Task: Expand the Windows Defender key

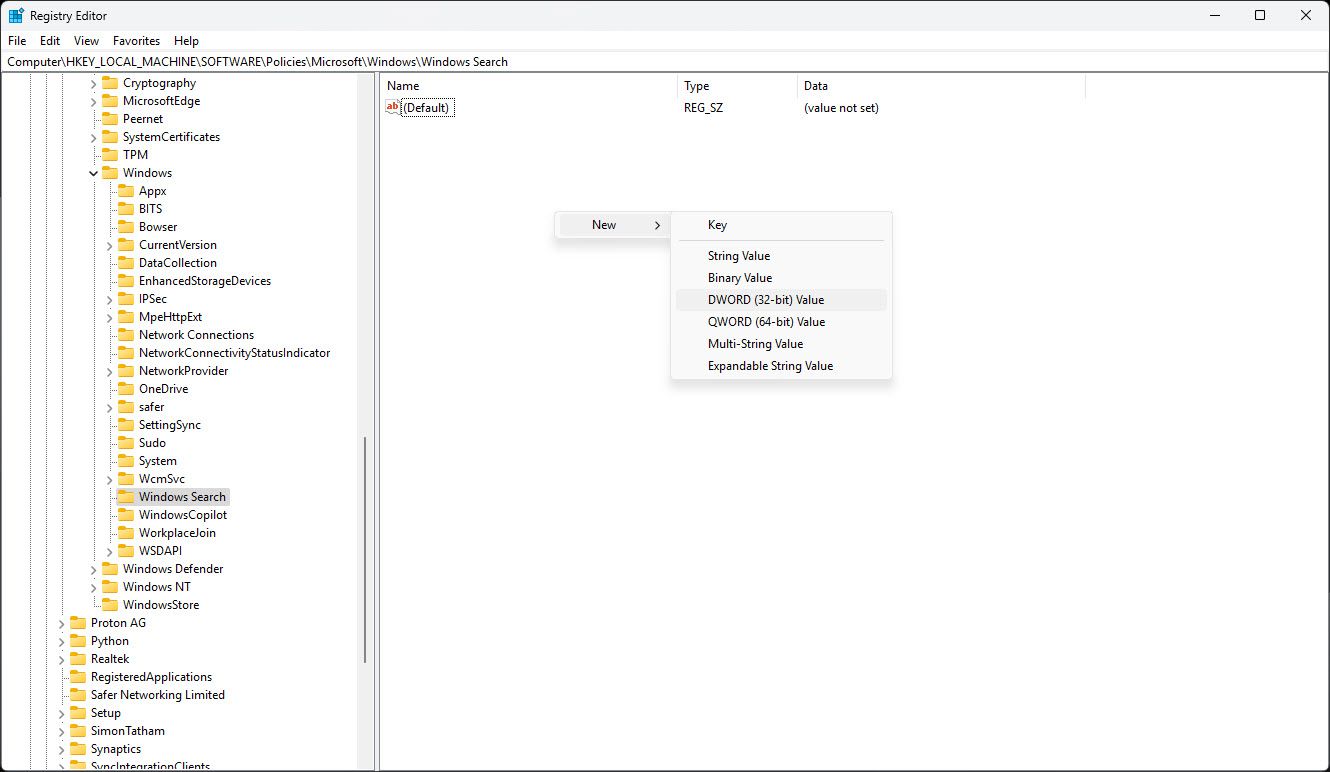Action: pyautogui.click(x=94, y=569)
